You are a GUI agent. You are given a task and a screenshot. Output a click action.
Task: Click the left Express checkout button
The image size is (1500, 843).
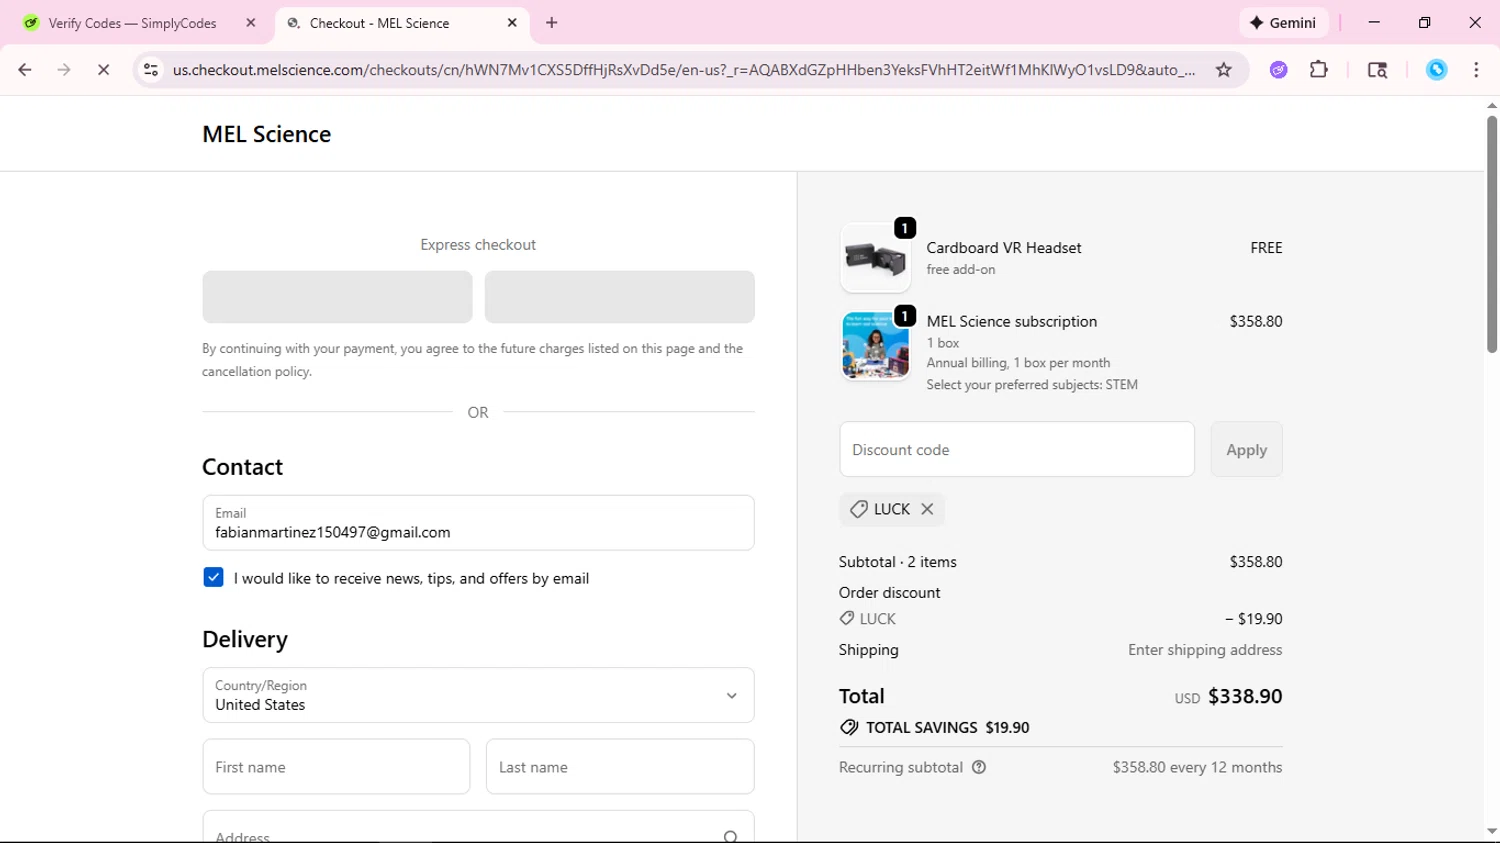(337, 297)
